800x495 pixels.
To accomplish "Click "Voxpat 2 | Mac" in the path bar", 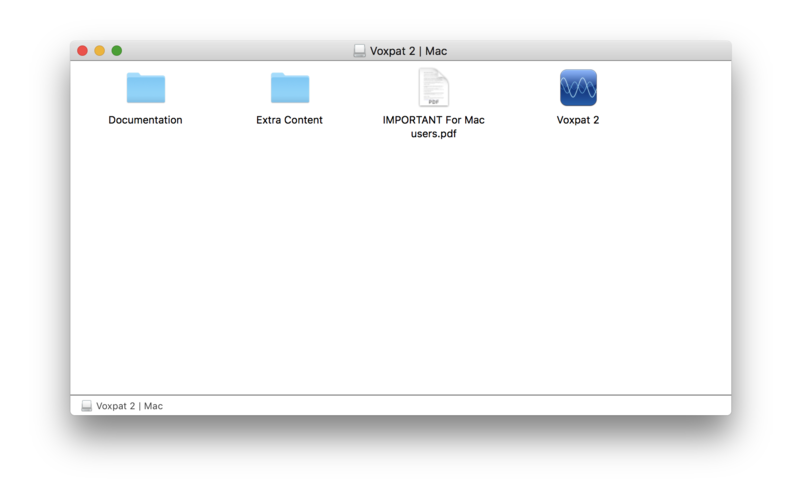I will tap(130, 406).
